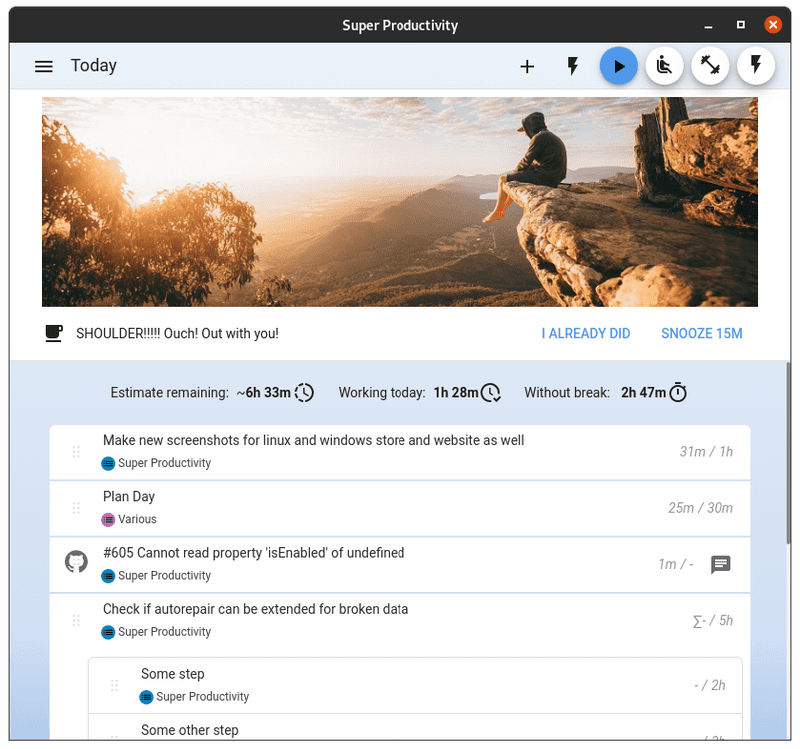Click the 31m / 1h time estimate
This screenshot has width=800, height=749.
point(706,452)
